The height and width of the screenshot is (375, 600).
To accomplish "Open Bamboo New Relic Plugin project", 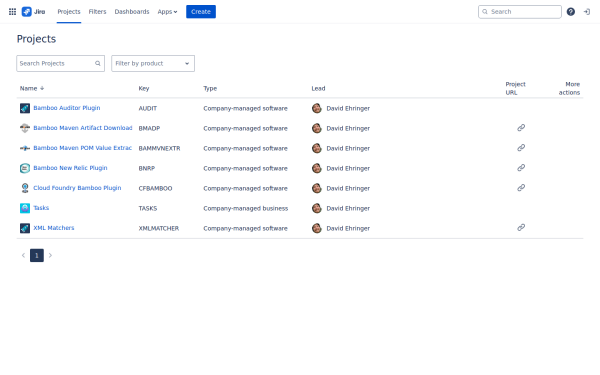I will click(70, 168).
